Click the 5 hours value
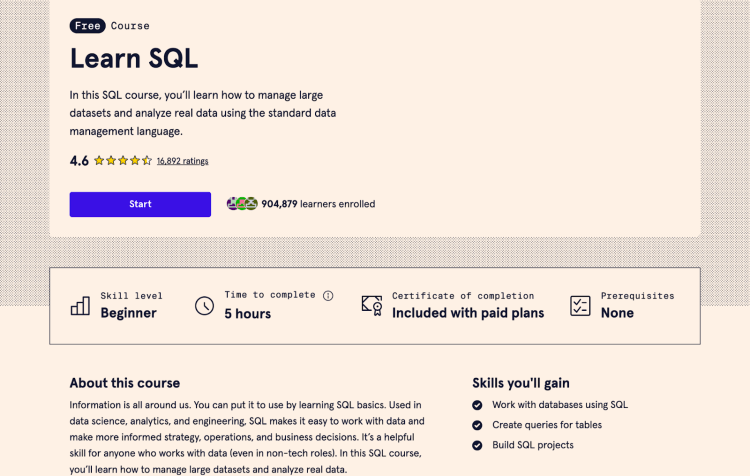The image size is (750, 476). point(248,314)
